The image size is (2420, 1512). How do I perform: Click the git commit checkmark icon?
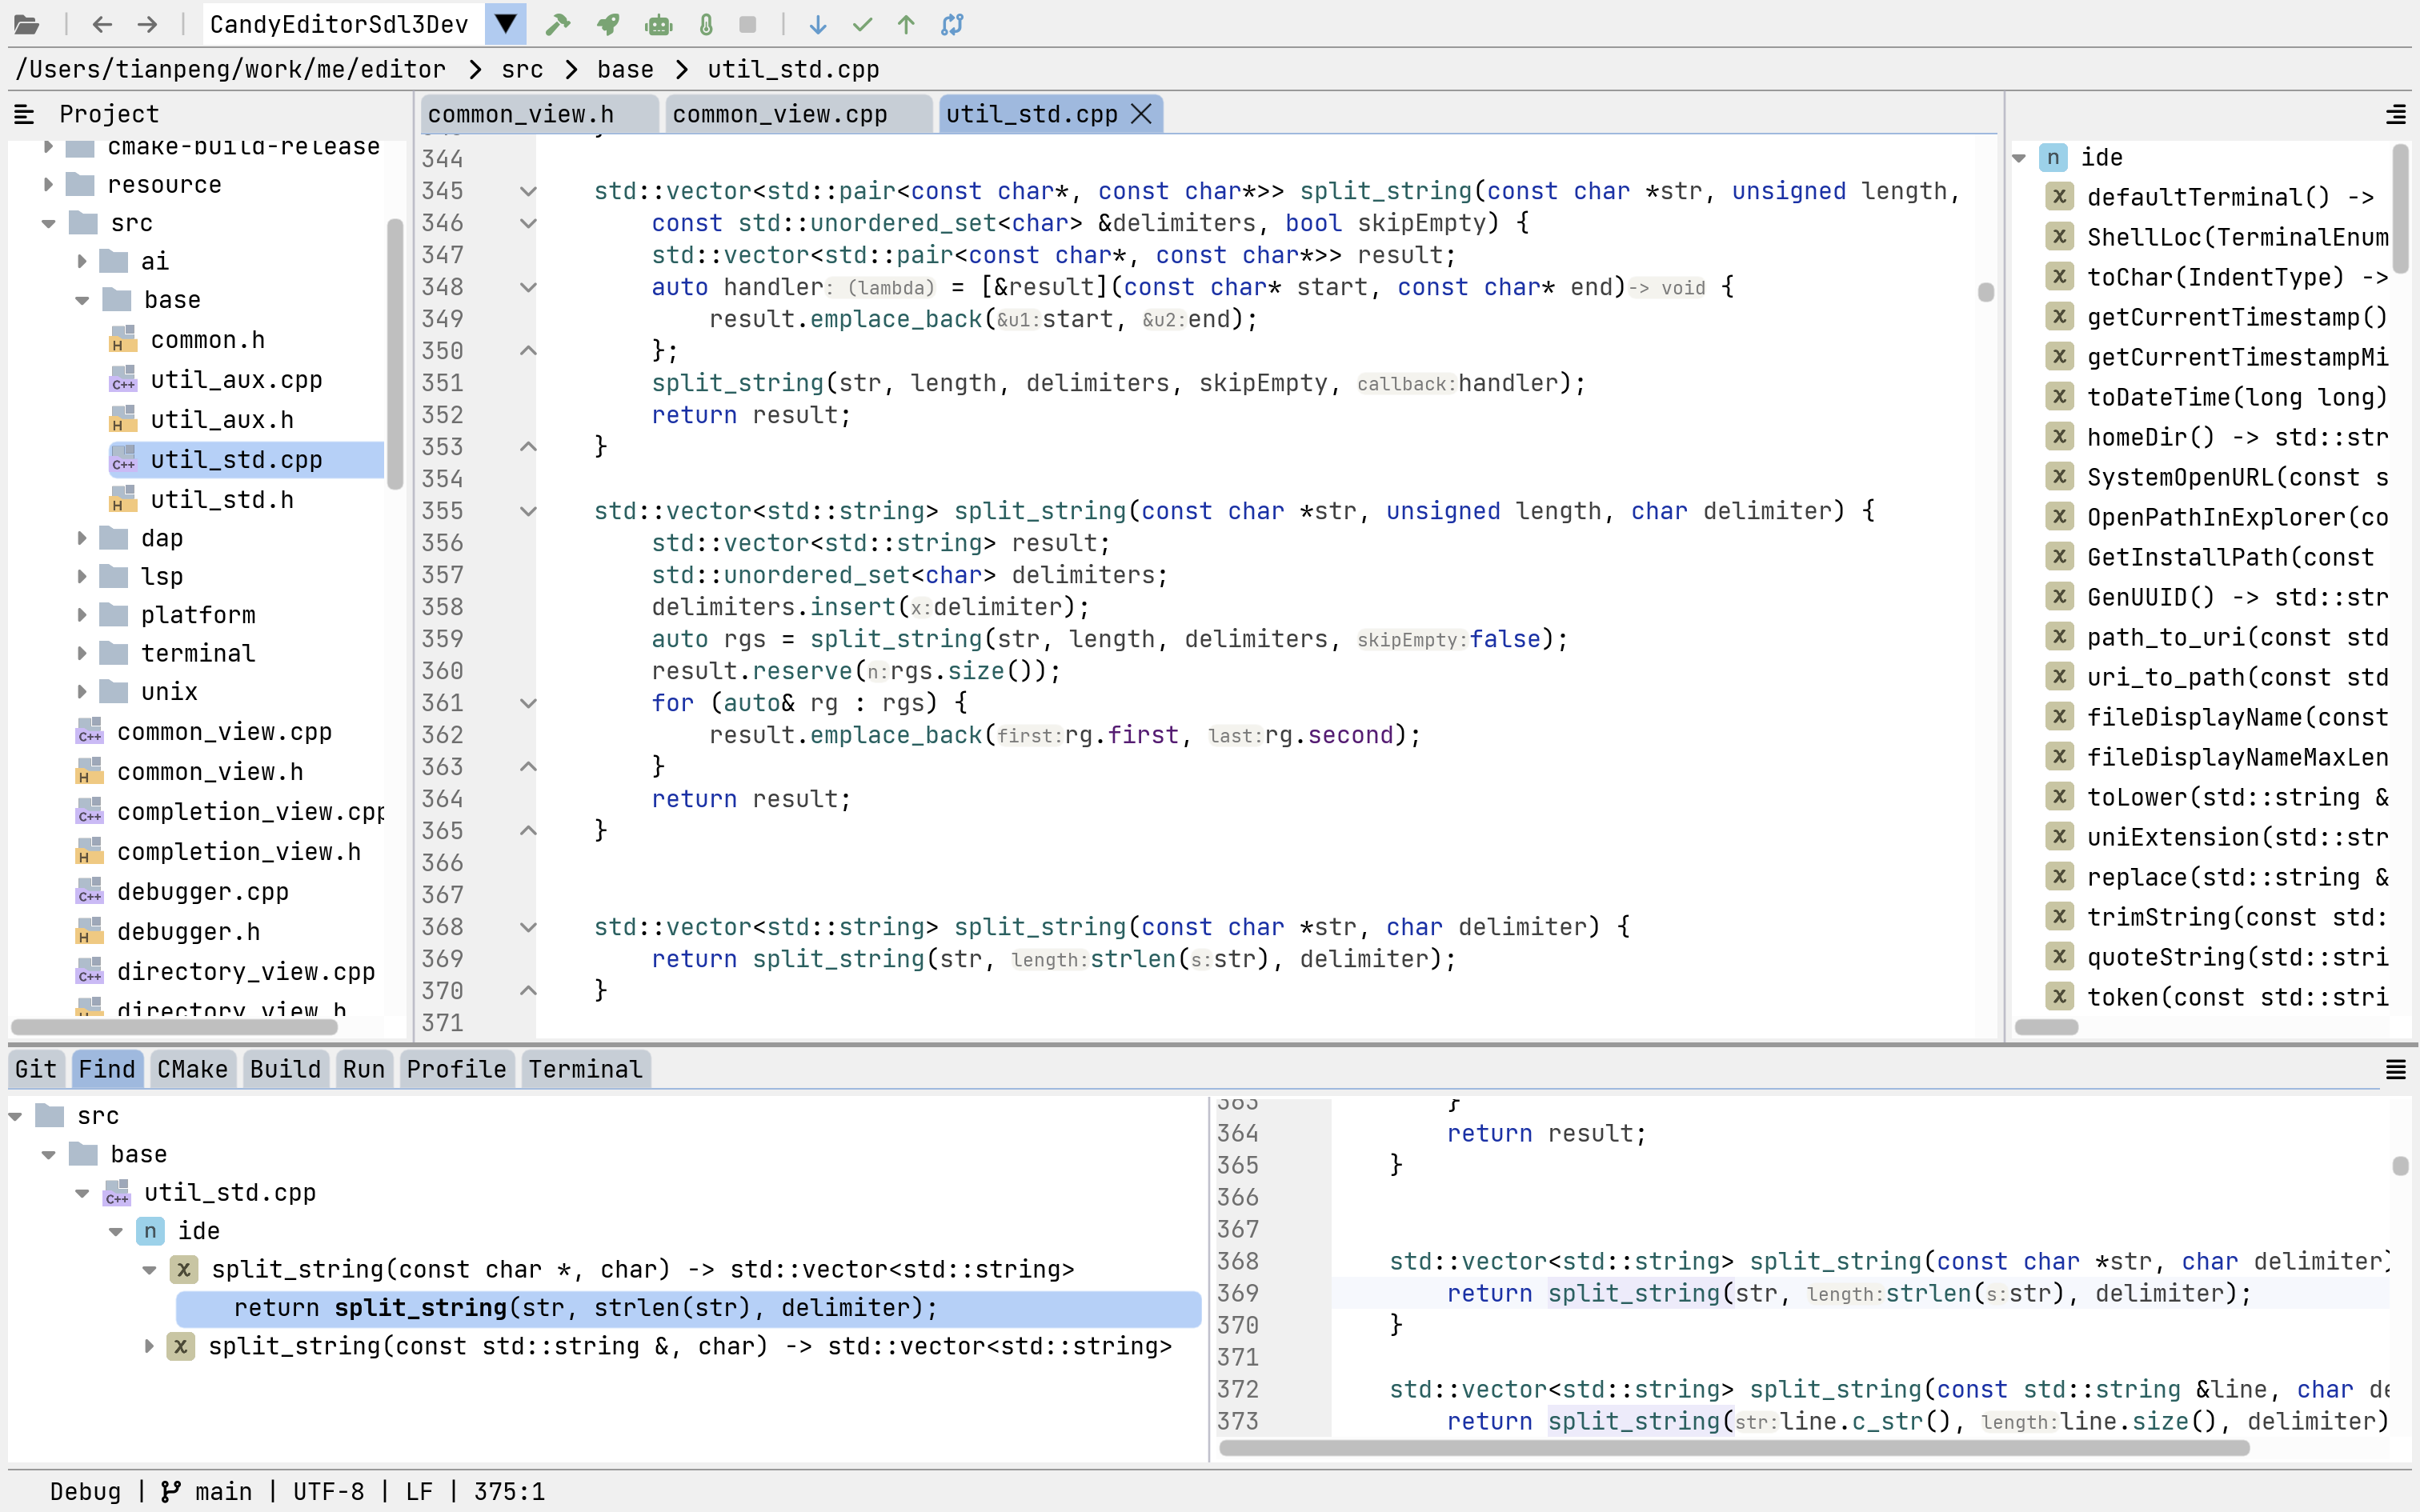click(862, 24)
